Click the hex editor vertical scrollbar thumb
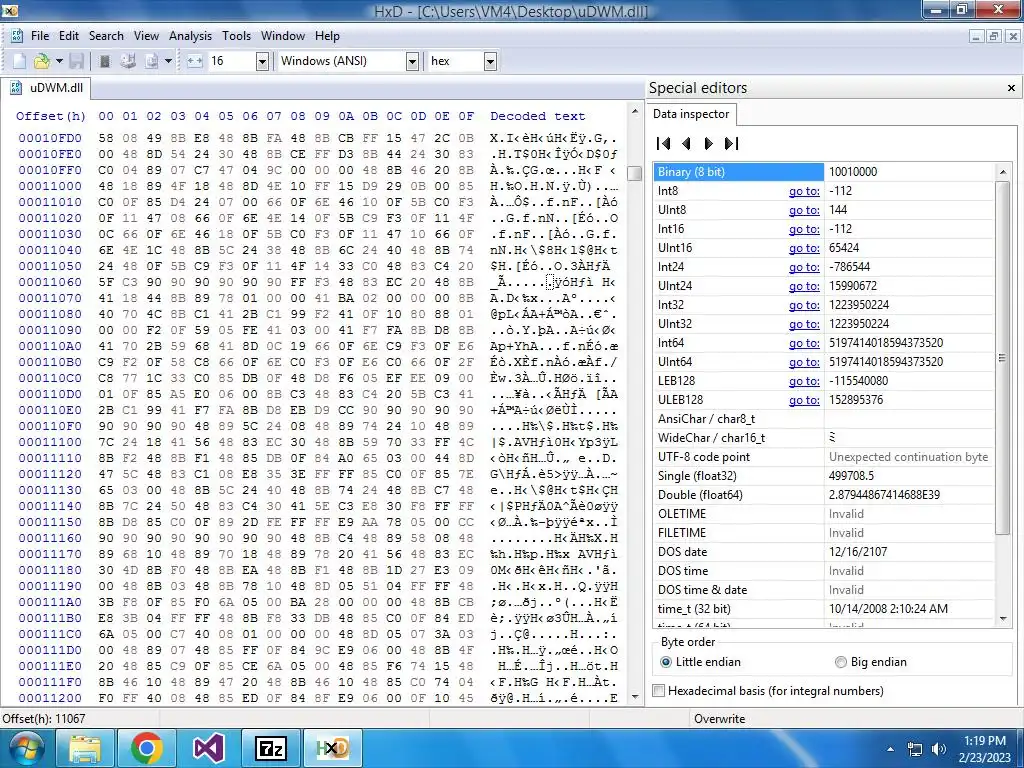The height and width of the screenshot is (768, 1024). [634, 173]
